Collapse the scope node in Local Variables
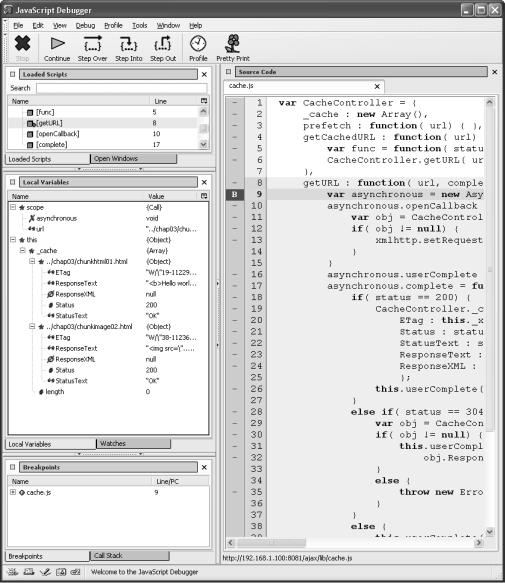Viewport: 505px width, 583px height. point(13,207)
